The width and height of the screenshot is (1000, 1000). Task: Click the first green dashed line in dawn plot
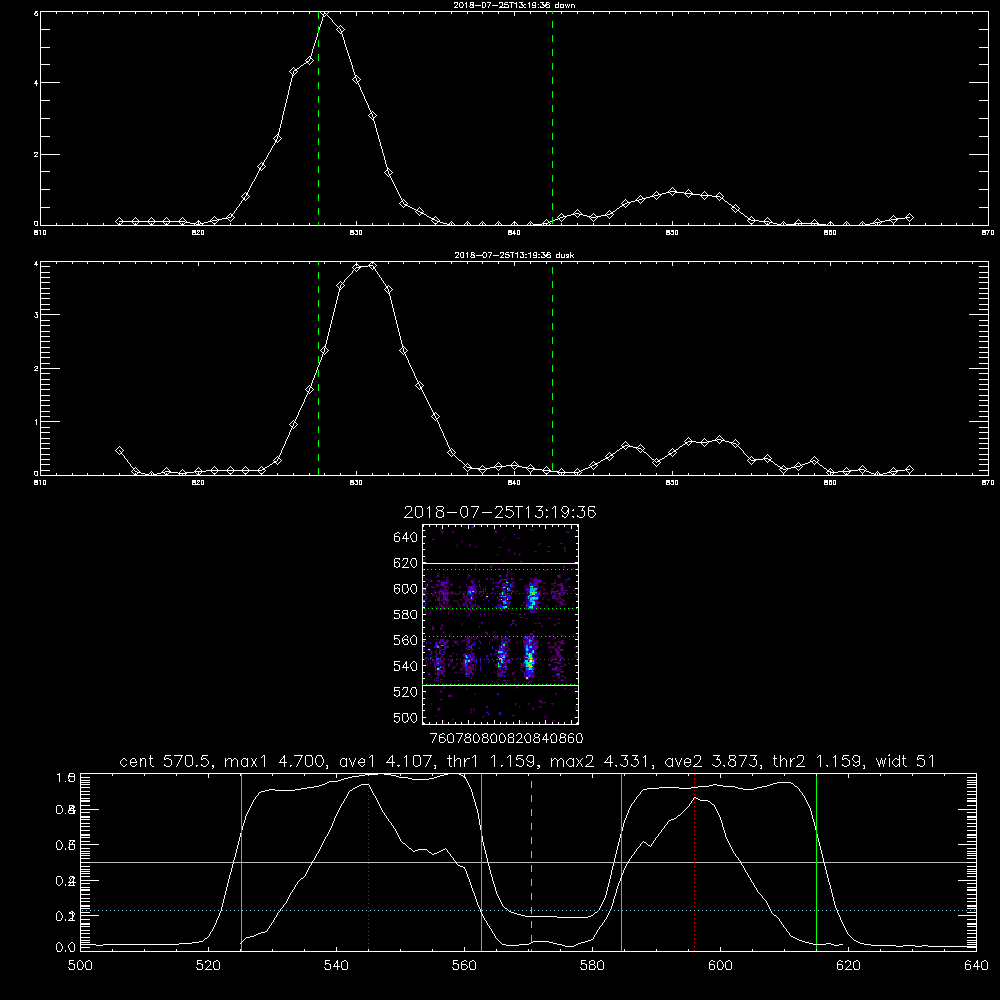(x=318, y=121)
